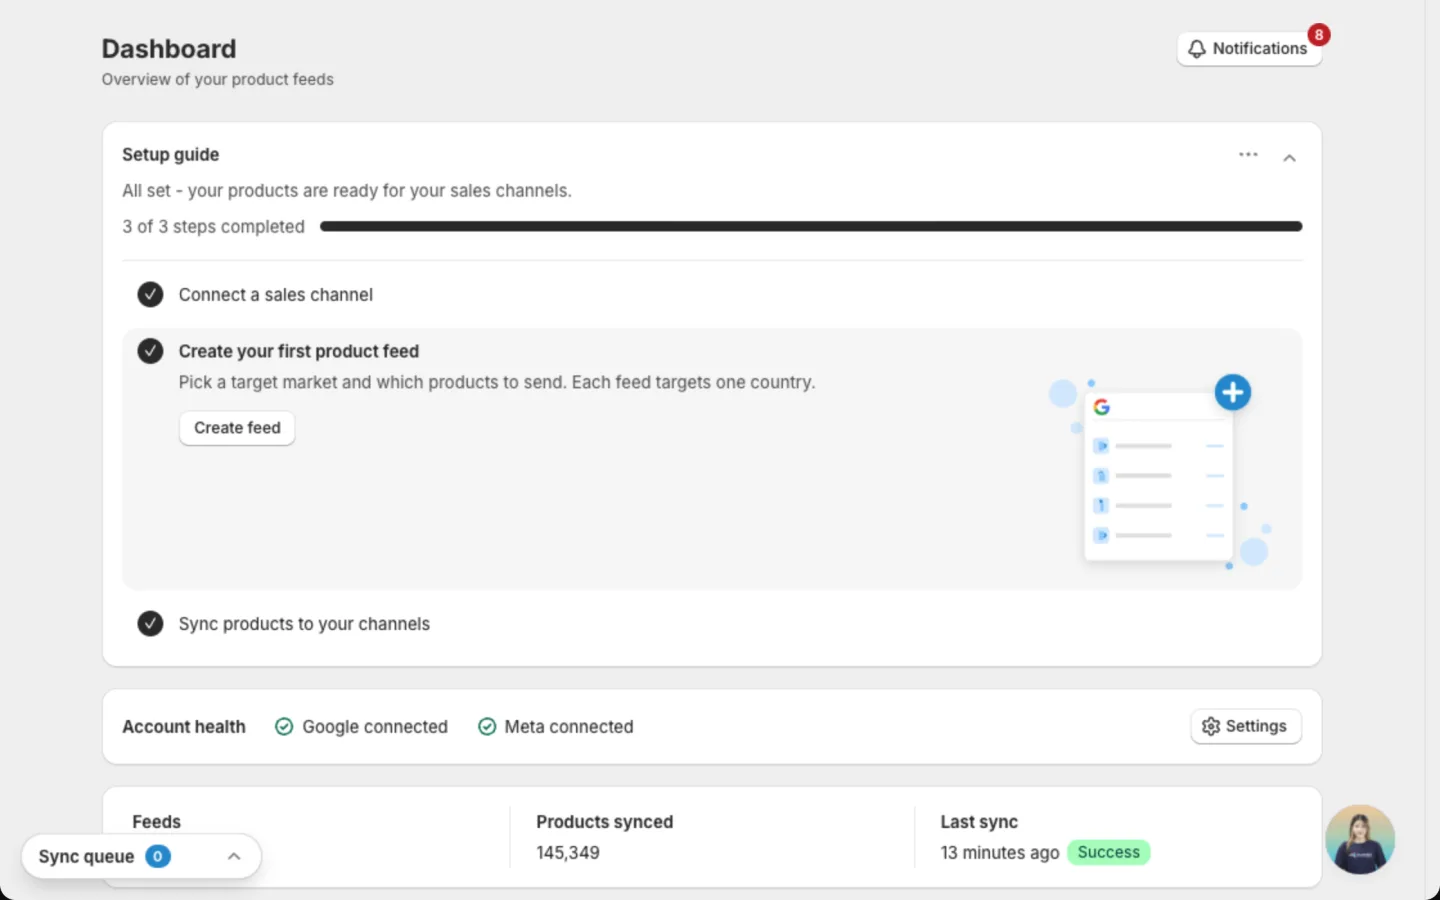Click the Last sync label
The width and height of the screenshot is (1440, 900).
(x=979, y=822)
